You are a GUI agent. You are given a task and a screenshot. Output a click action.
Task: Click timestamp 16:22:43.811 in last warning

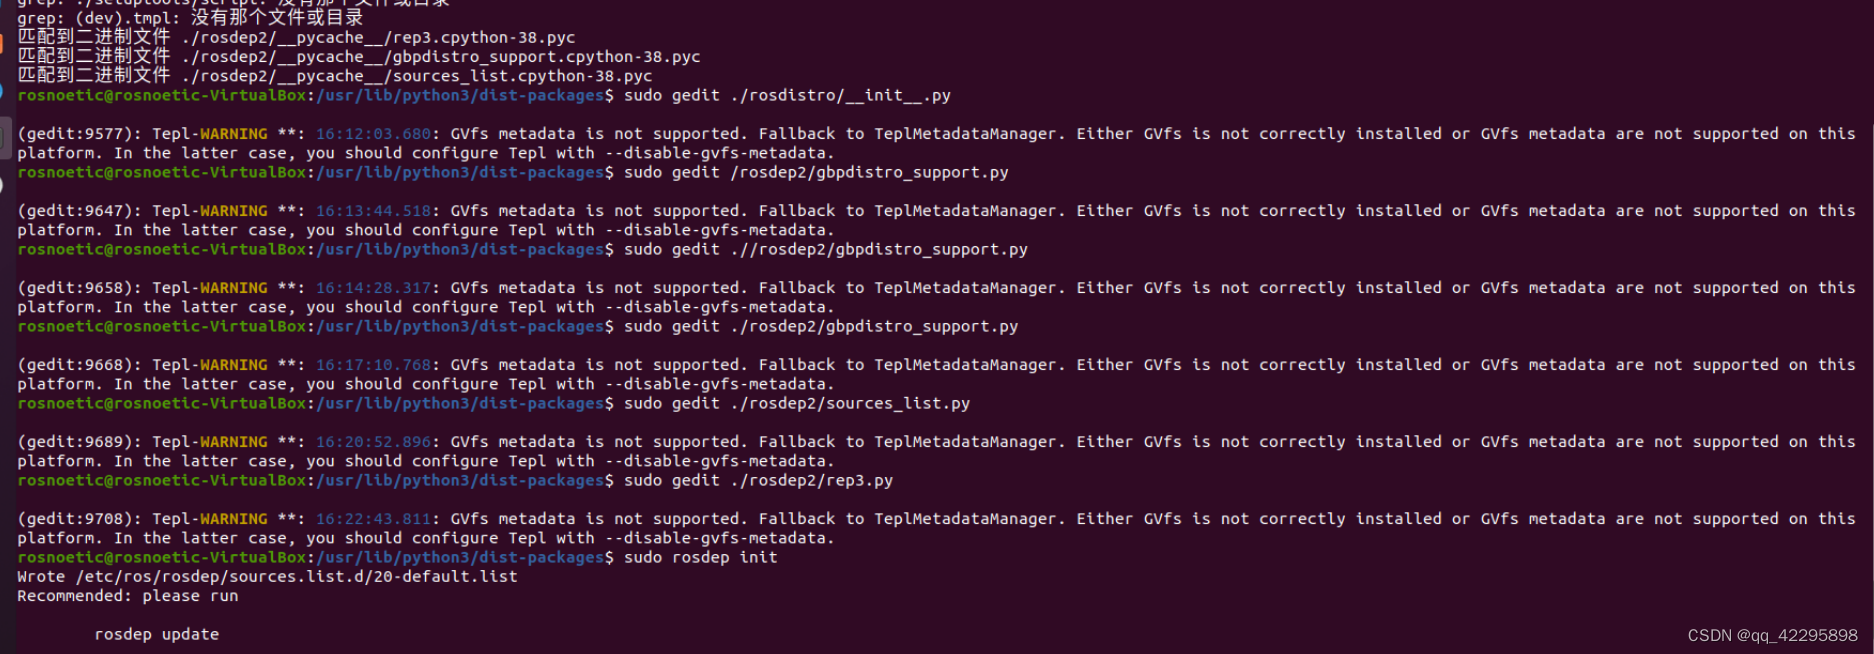click(x=373, y=518)
